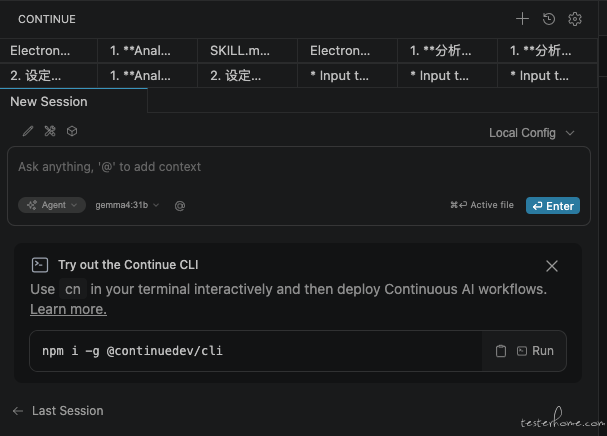Click the @ add context icon
The image size is (607, 436).
click(180, 206)
